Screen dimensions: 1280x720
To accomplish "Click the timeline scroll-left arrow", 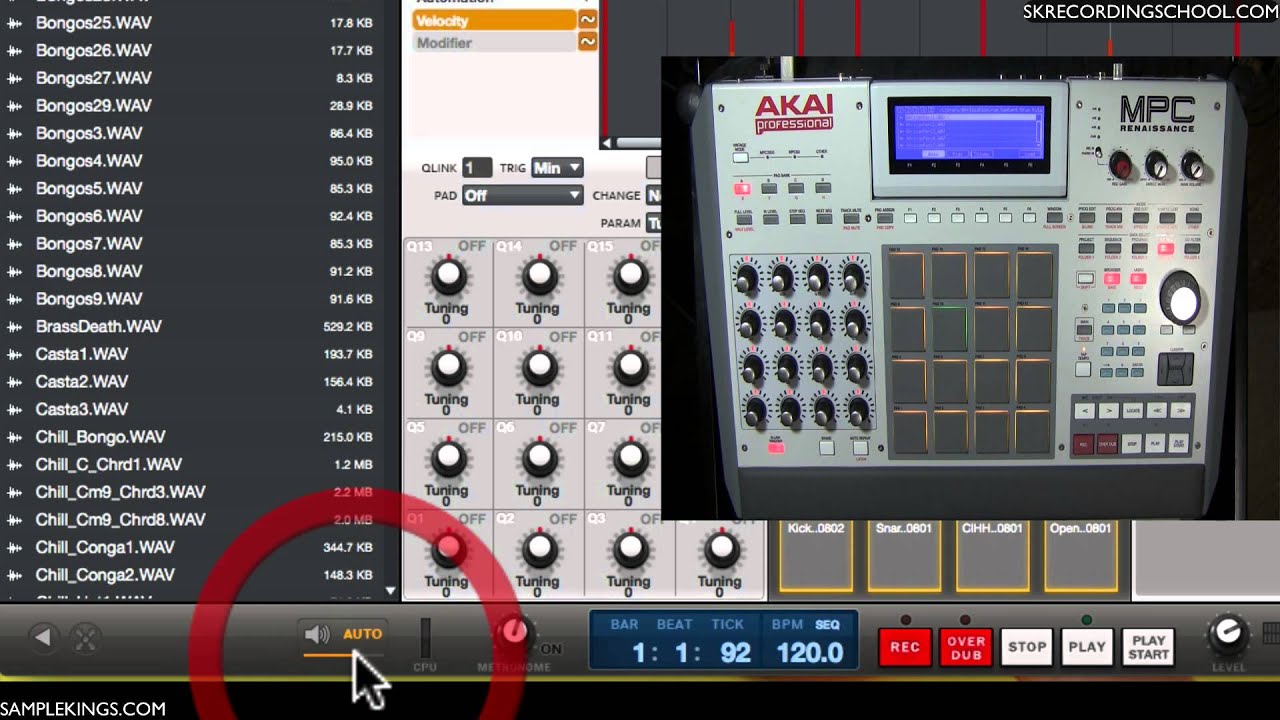I will (x=606, y=143).
